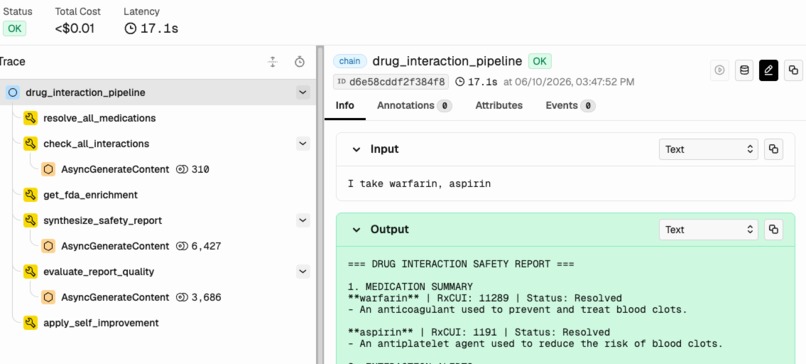Open the get_fda_enrichment span

(x=90, y=195)
